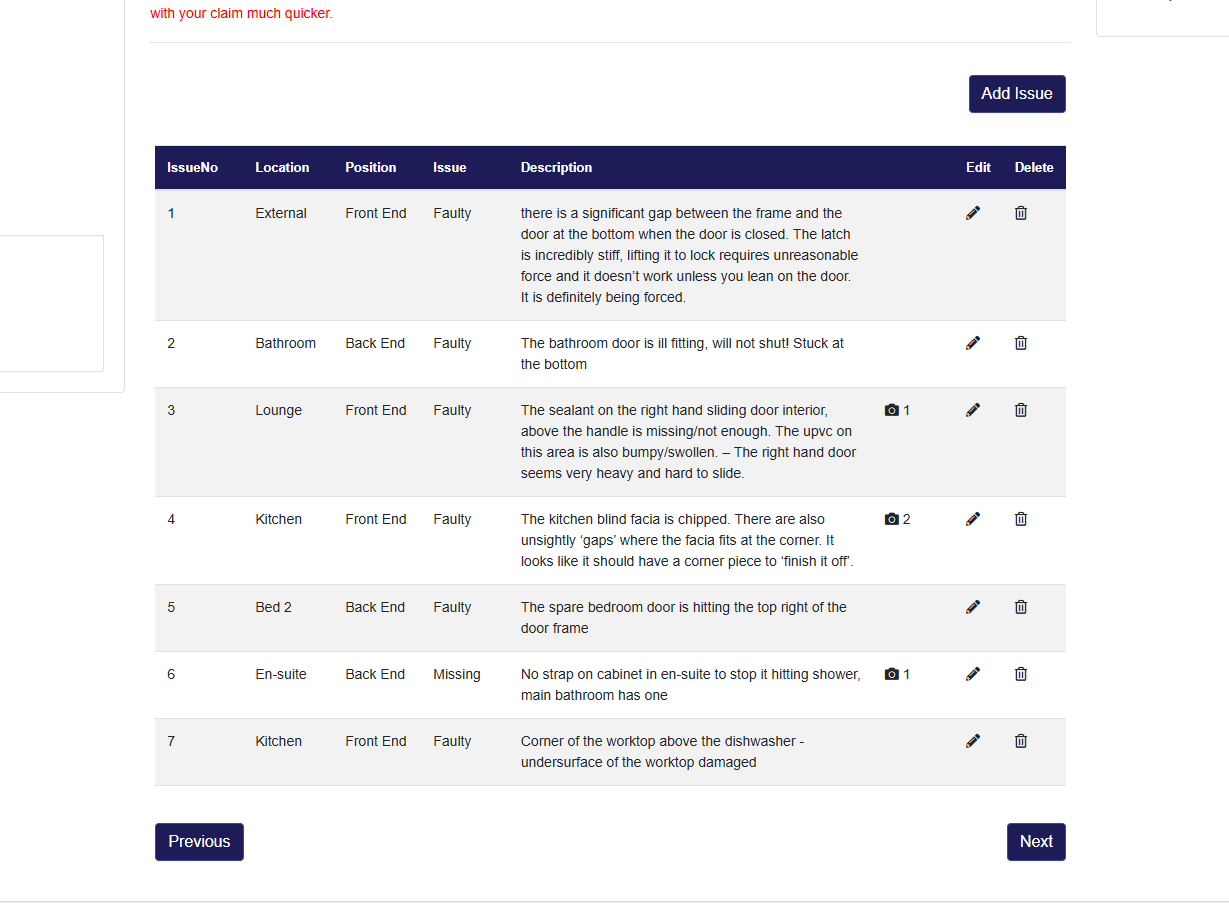Screen dimensions: 1229x903
Task: Delete issue 1 using trash icon
Action: coord(1021,213)
